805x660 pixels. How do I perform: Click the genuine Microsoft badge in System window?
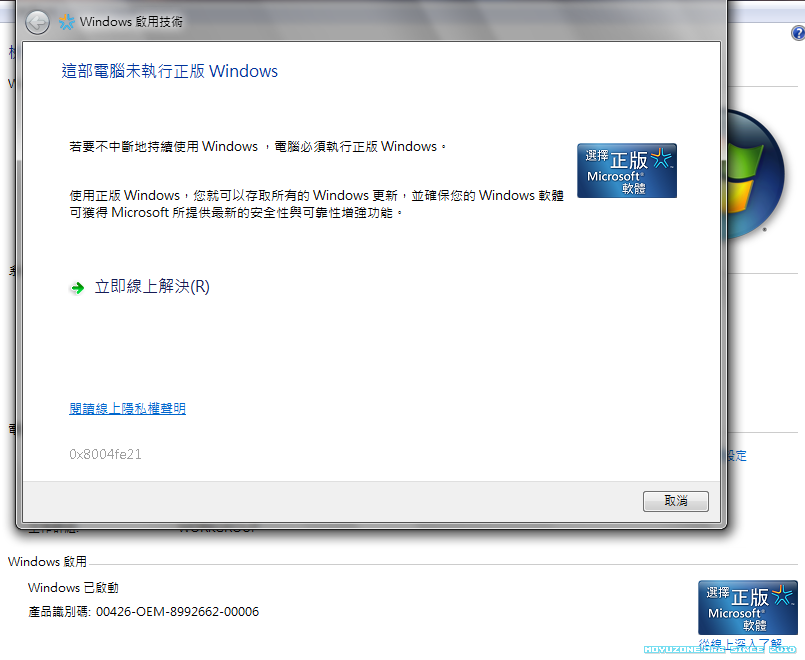(x=748, y=608)
